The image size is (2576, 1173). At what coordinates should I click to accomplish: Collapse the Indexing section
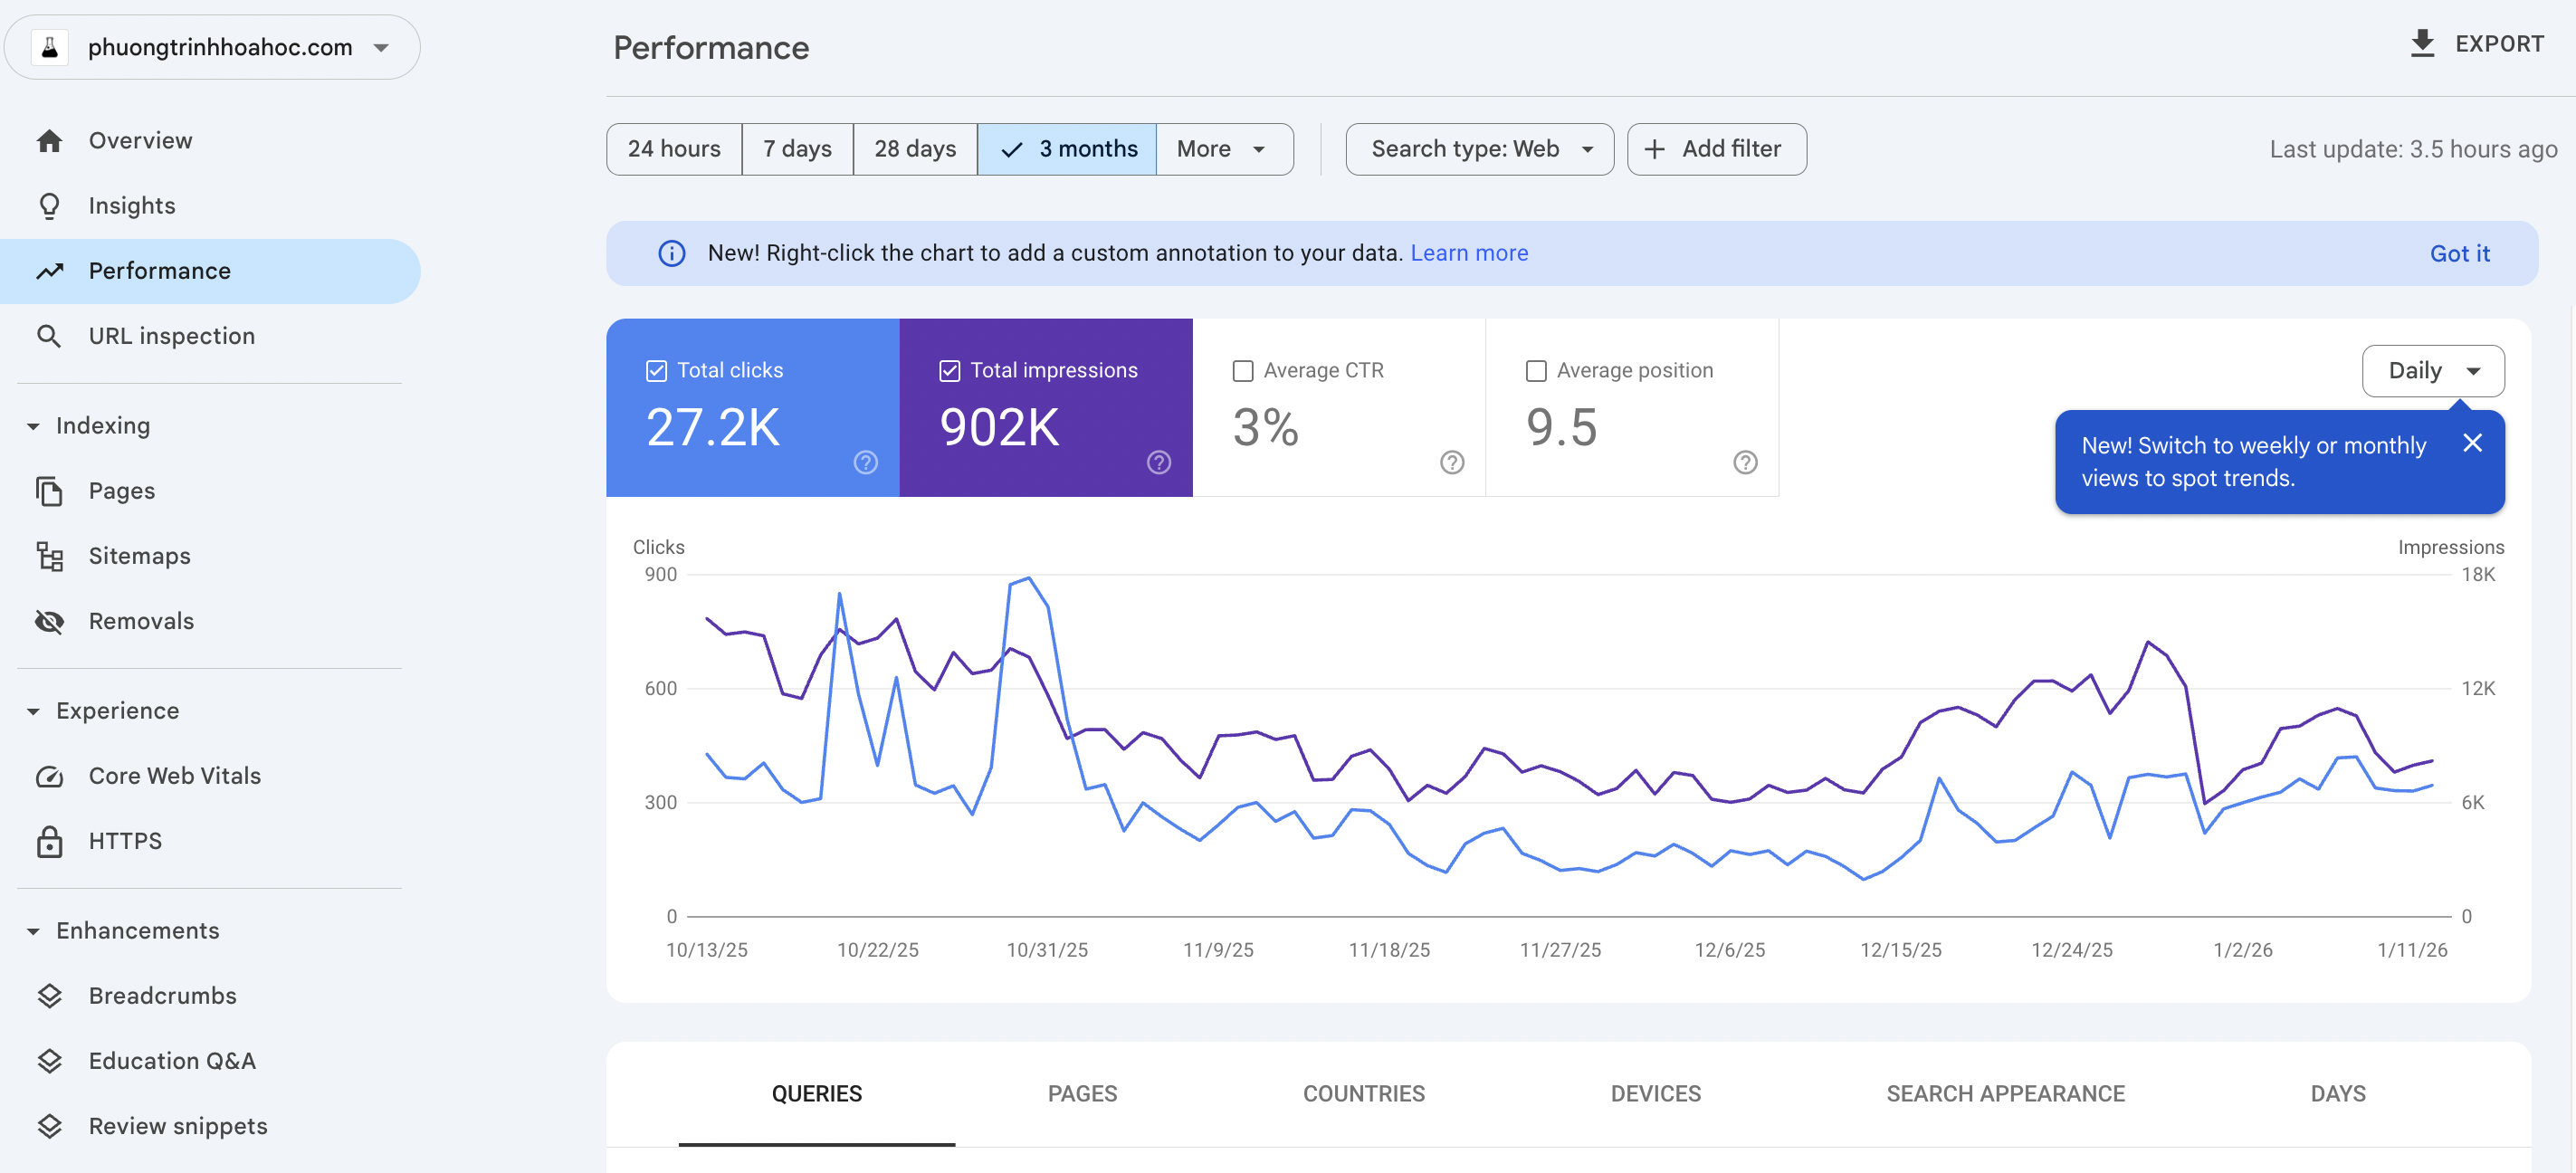click(33, 426)
